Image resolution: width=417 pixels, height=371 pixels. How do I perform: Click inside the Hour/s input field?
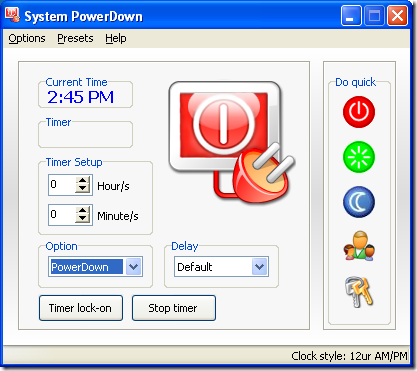pyautogui.click(x=62, y=185)
